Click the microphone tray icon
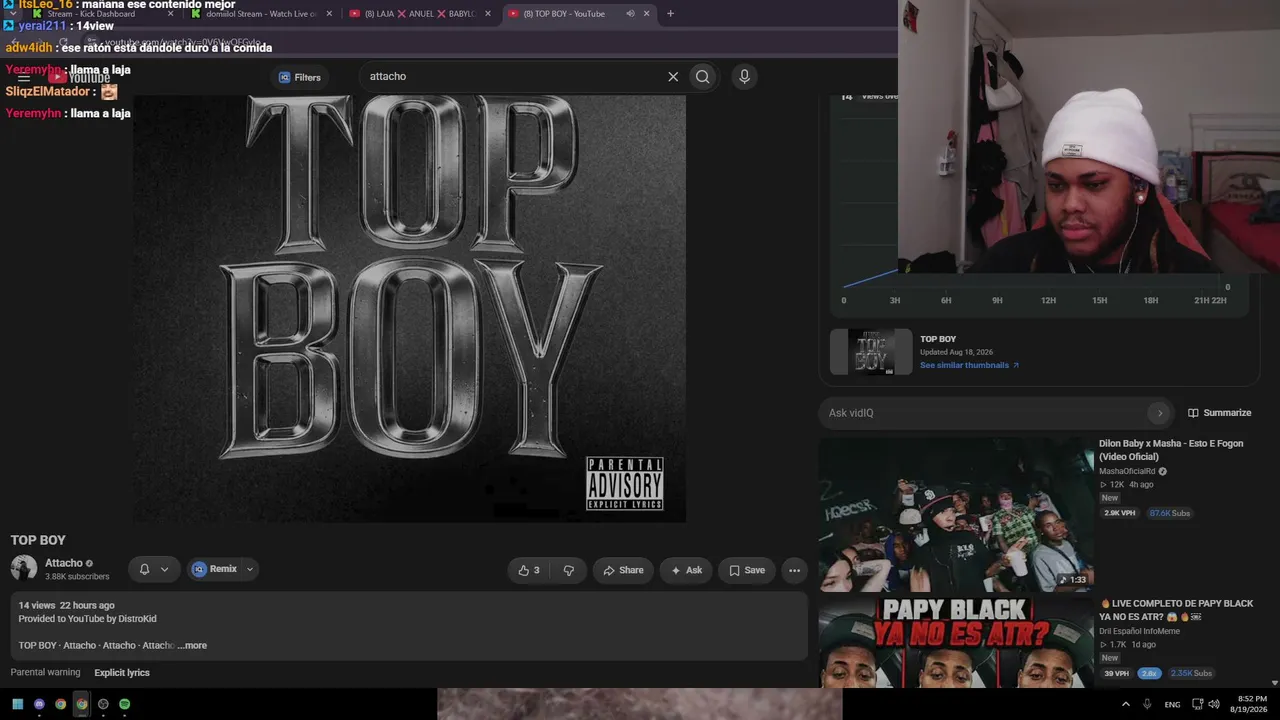Image resolution: width=1280 pixels, height=720 pixels. click(x=1147, y=704)
